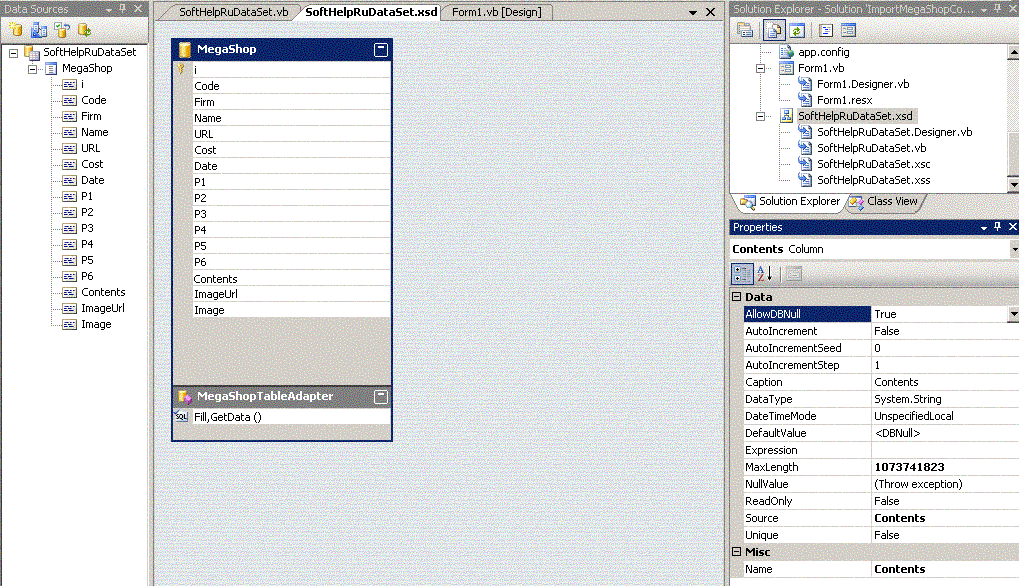Select SoftHelpRuDataSet.xss file icon
Screen dimensions: 1019x586
(x=805, y=180)
